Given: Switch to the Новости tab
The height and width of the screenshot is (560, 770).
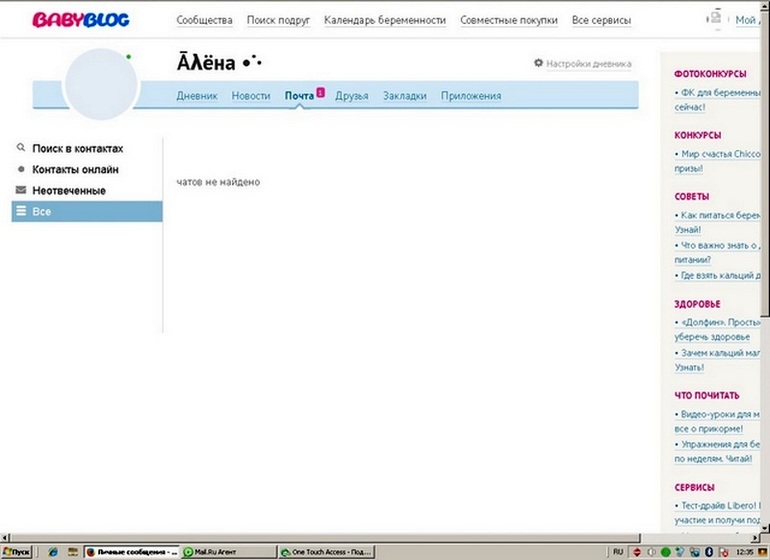Looking at the screenshot, I should [x=251, y=96].
